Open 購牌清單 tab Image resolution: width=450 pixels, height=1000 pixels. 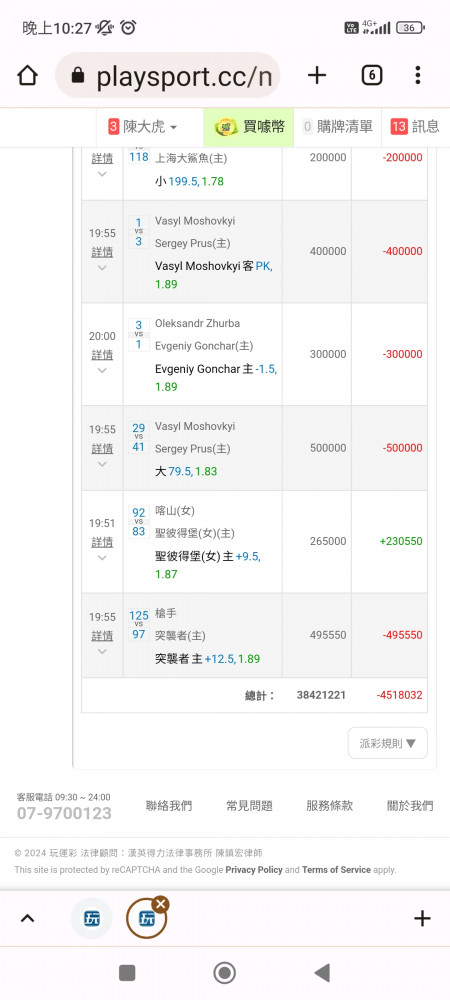pos(337,127)
